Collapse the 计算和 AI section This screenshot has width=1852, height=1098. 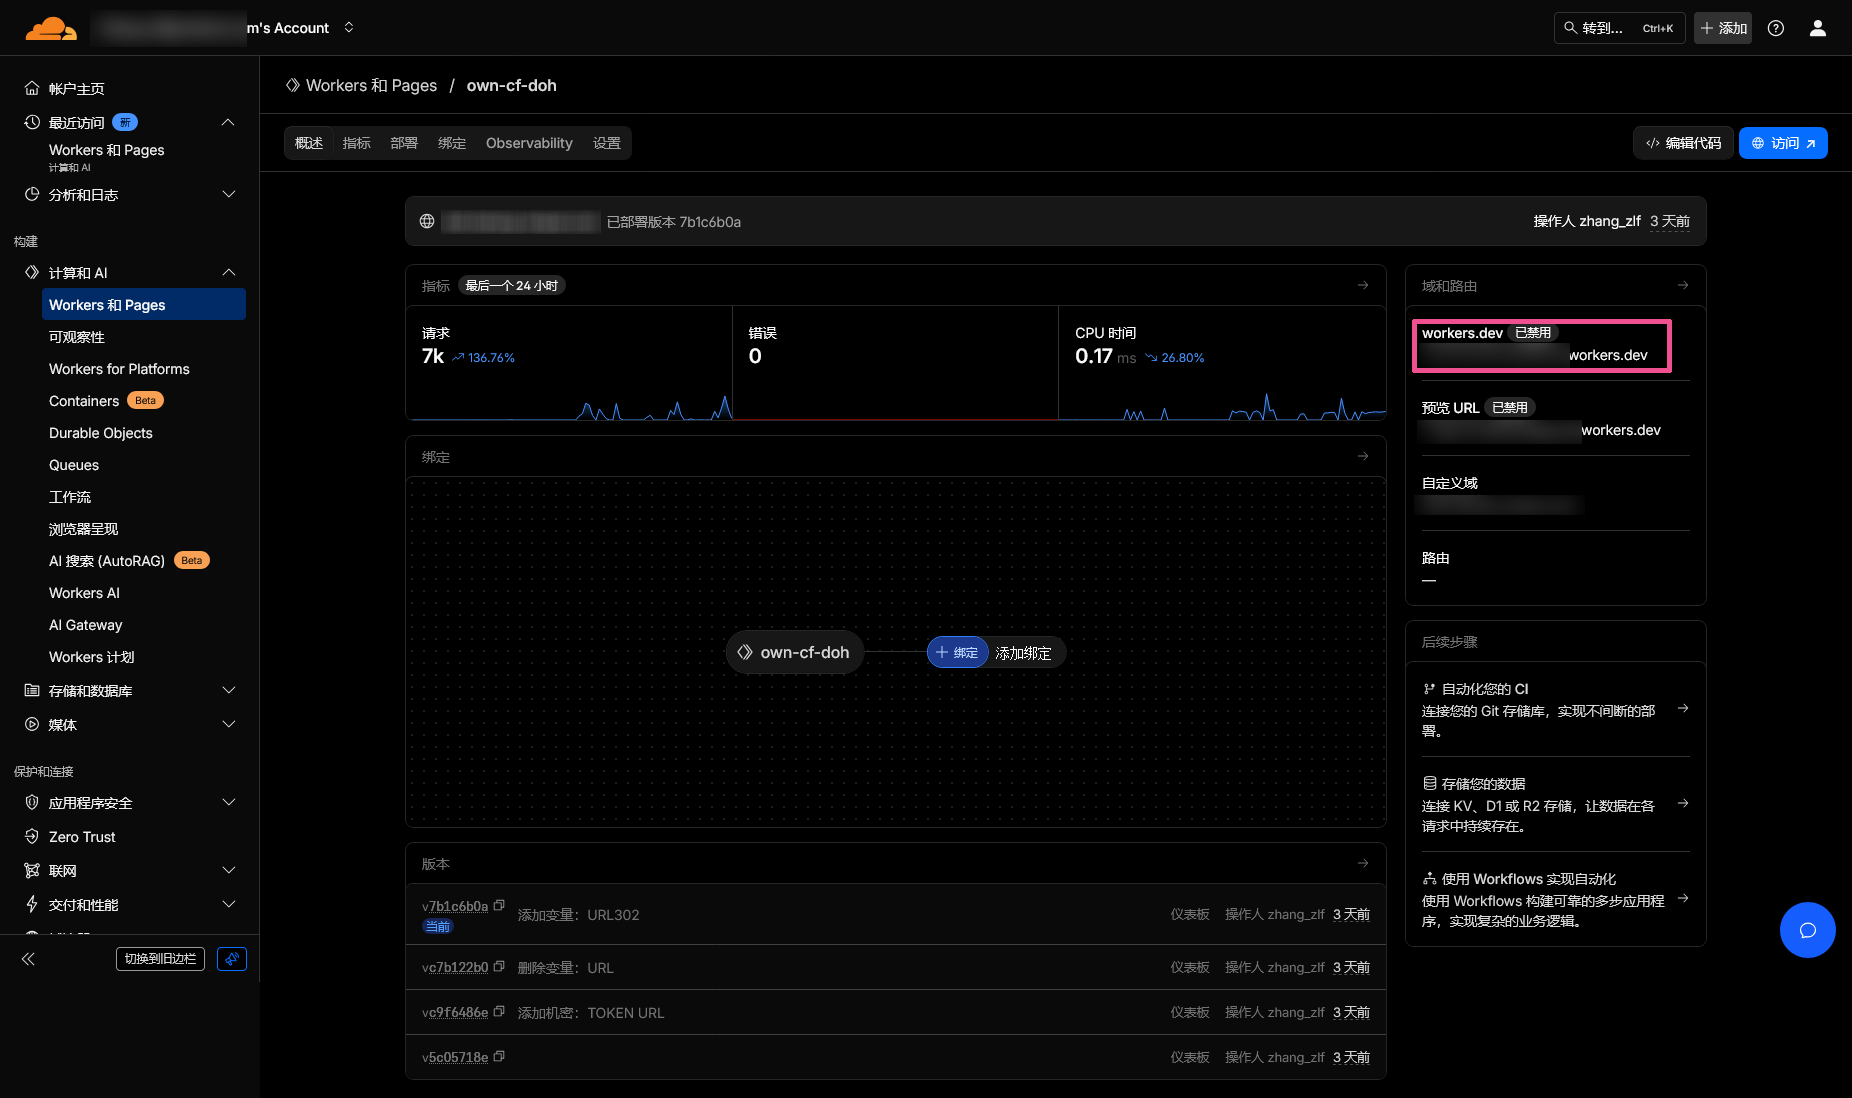[228, 273]
